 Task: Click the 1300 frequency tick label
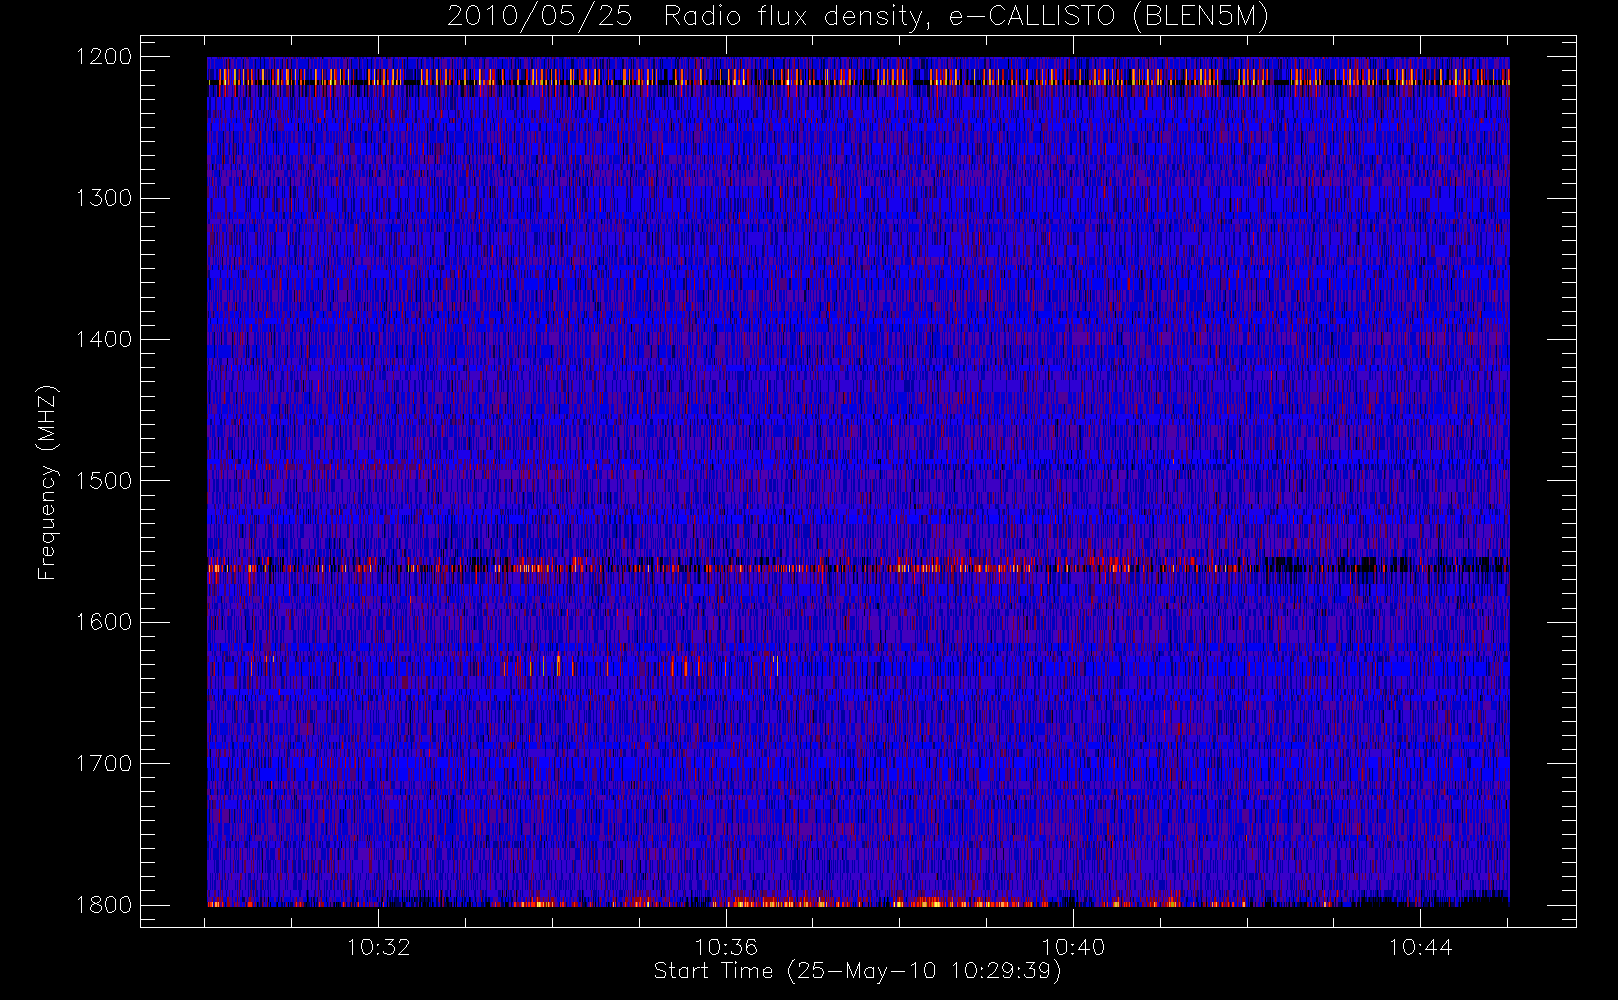[104, 198]
